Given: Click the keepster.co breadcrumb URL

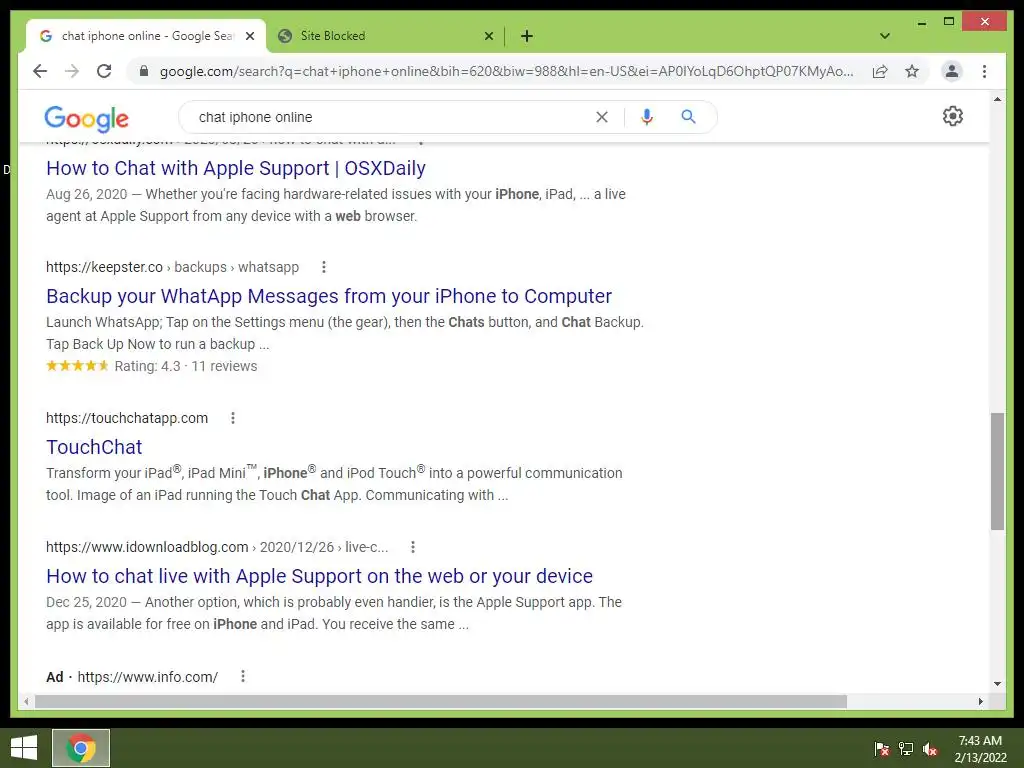Looking at the screenshot, I should pyautogui.click(x=172, y=267).
